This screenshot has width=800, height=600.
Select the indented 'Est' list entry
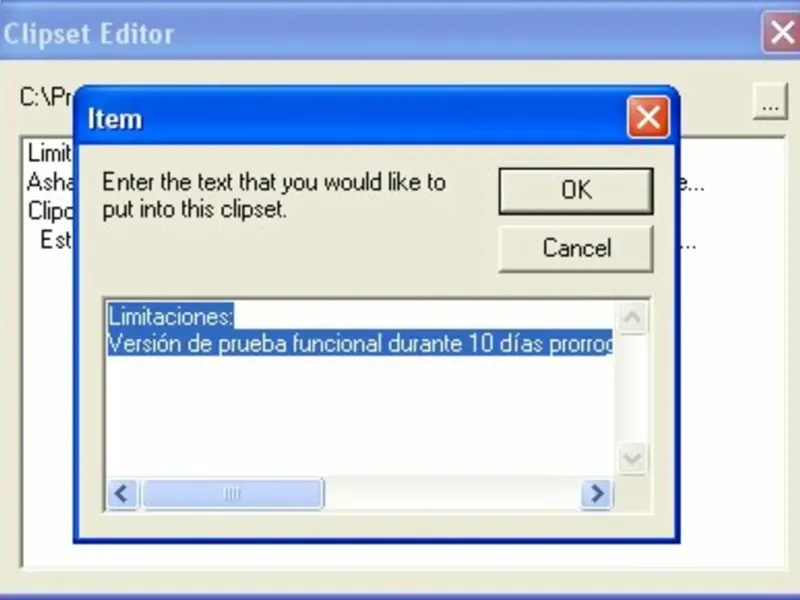tap(55, 240)
